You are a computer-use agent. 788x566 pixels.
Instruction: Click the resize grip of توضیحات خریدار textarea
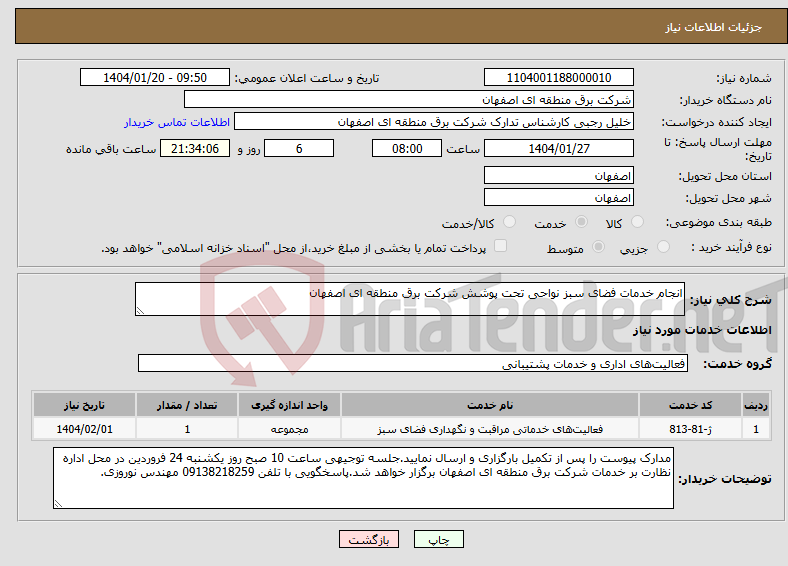click(x=58, y=504)
